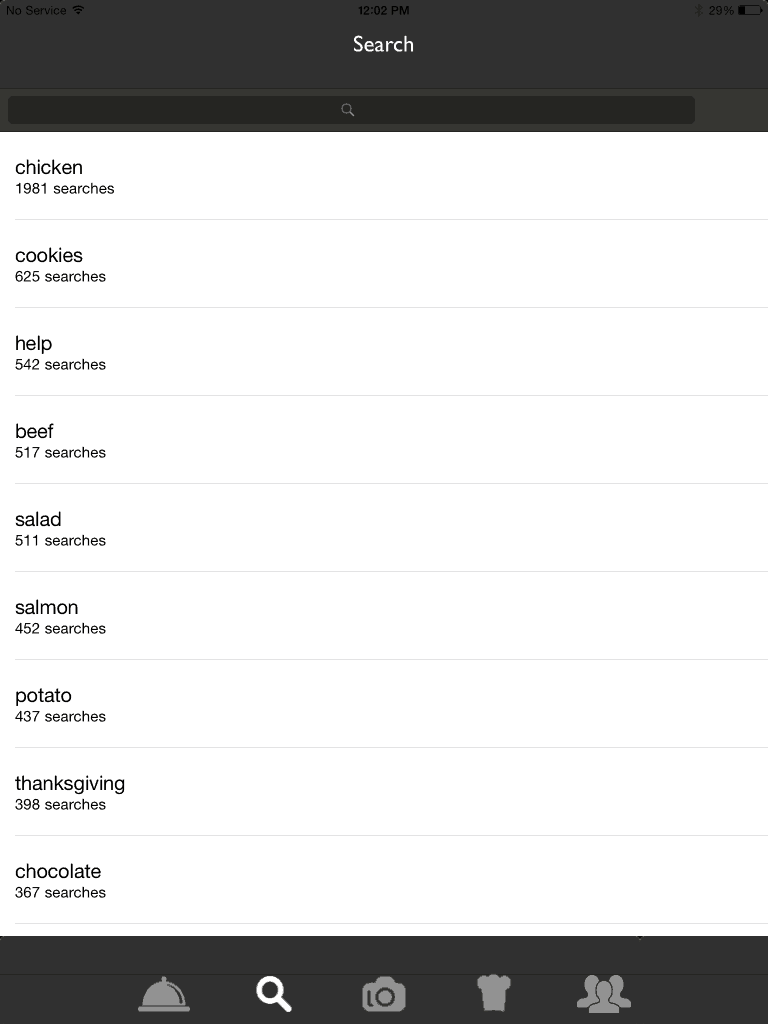Tap the Bluetooth status icon
The image size is (768, 1024).
point(698,10)
